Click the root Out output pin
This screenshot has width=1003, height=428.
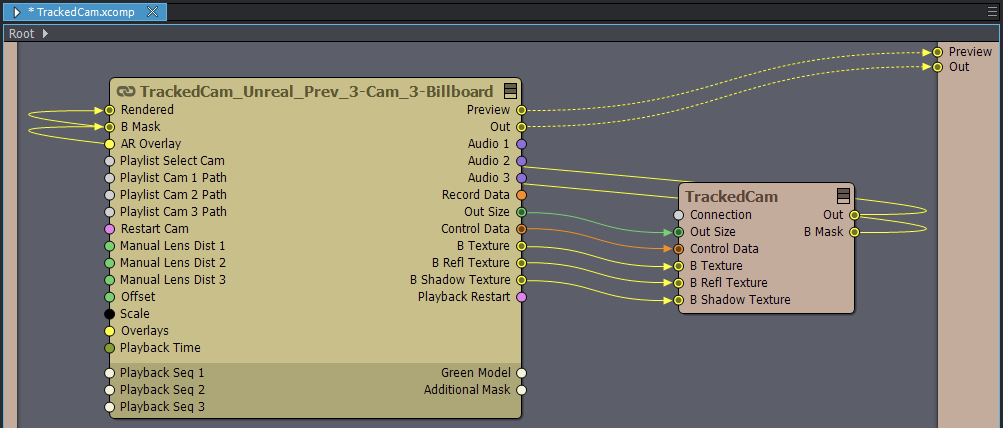(x=938, y=67)
